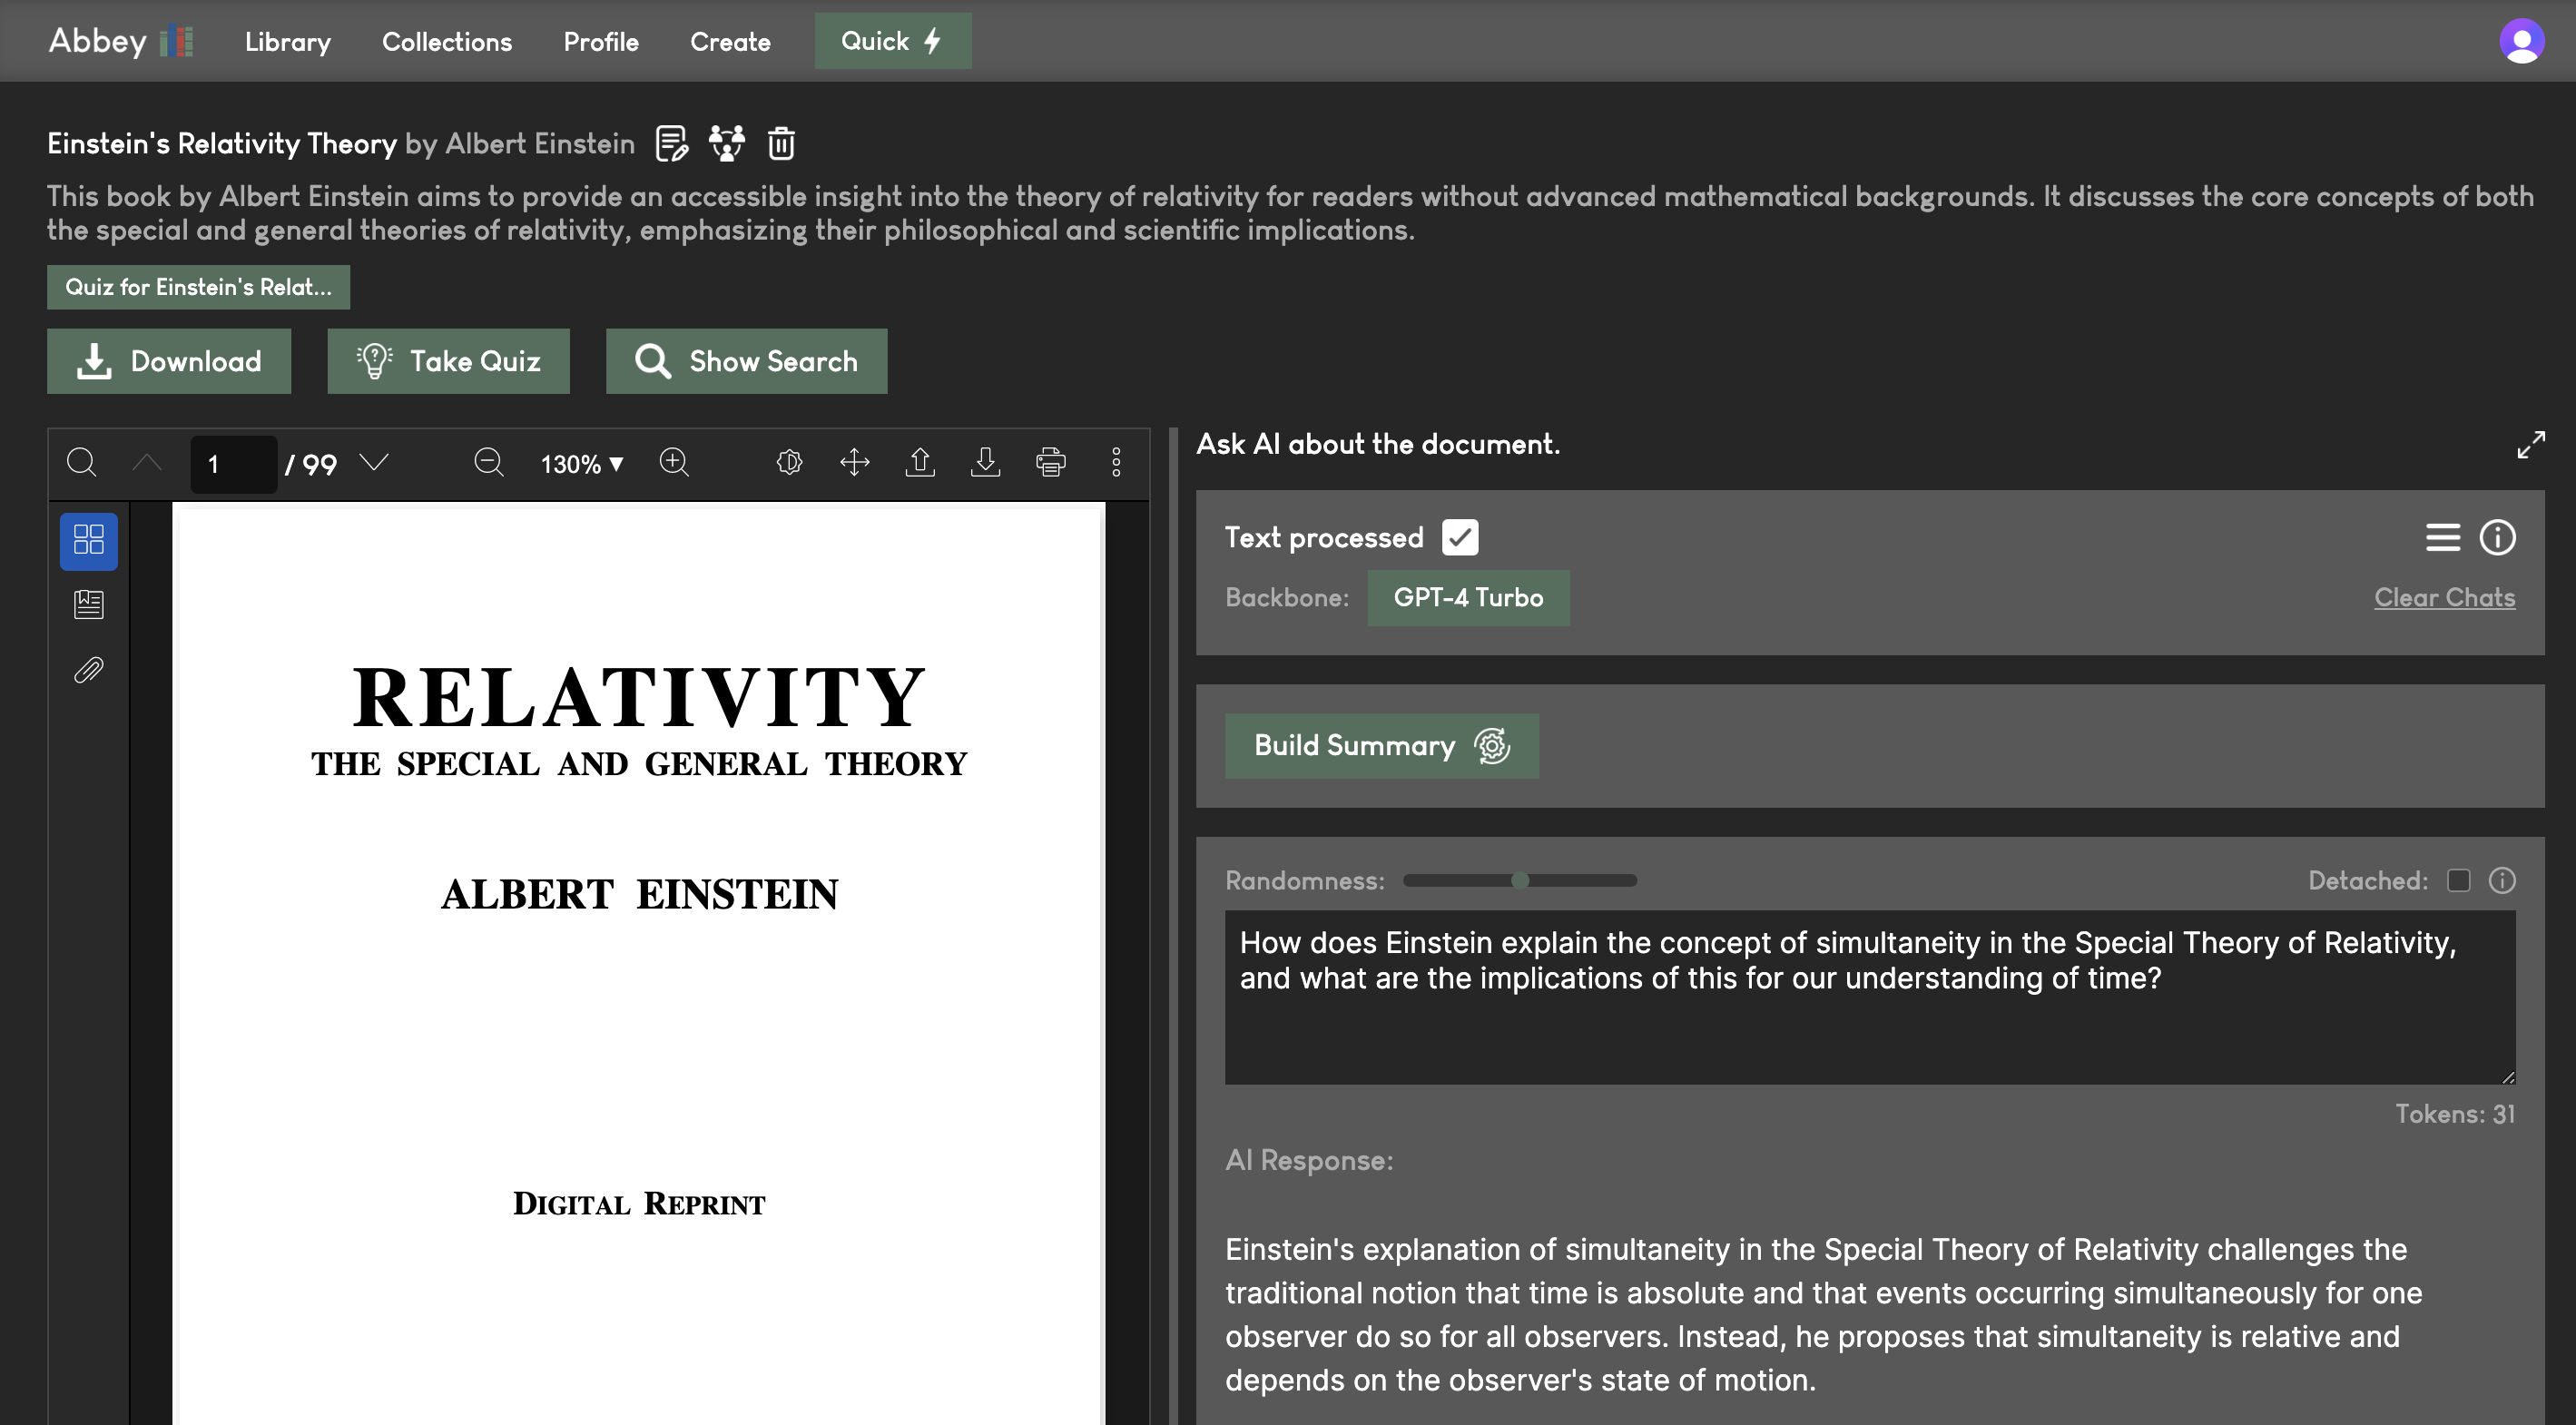
Task: Toggle the thumbnails sidebar view button
Action: tap(88, 541)
